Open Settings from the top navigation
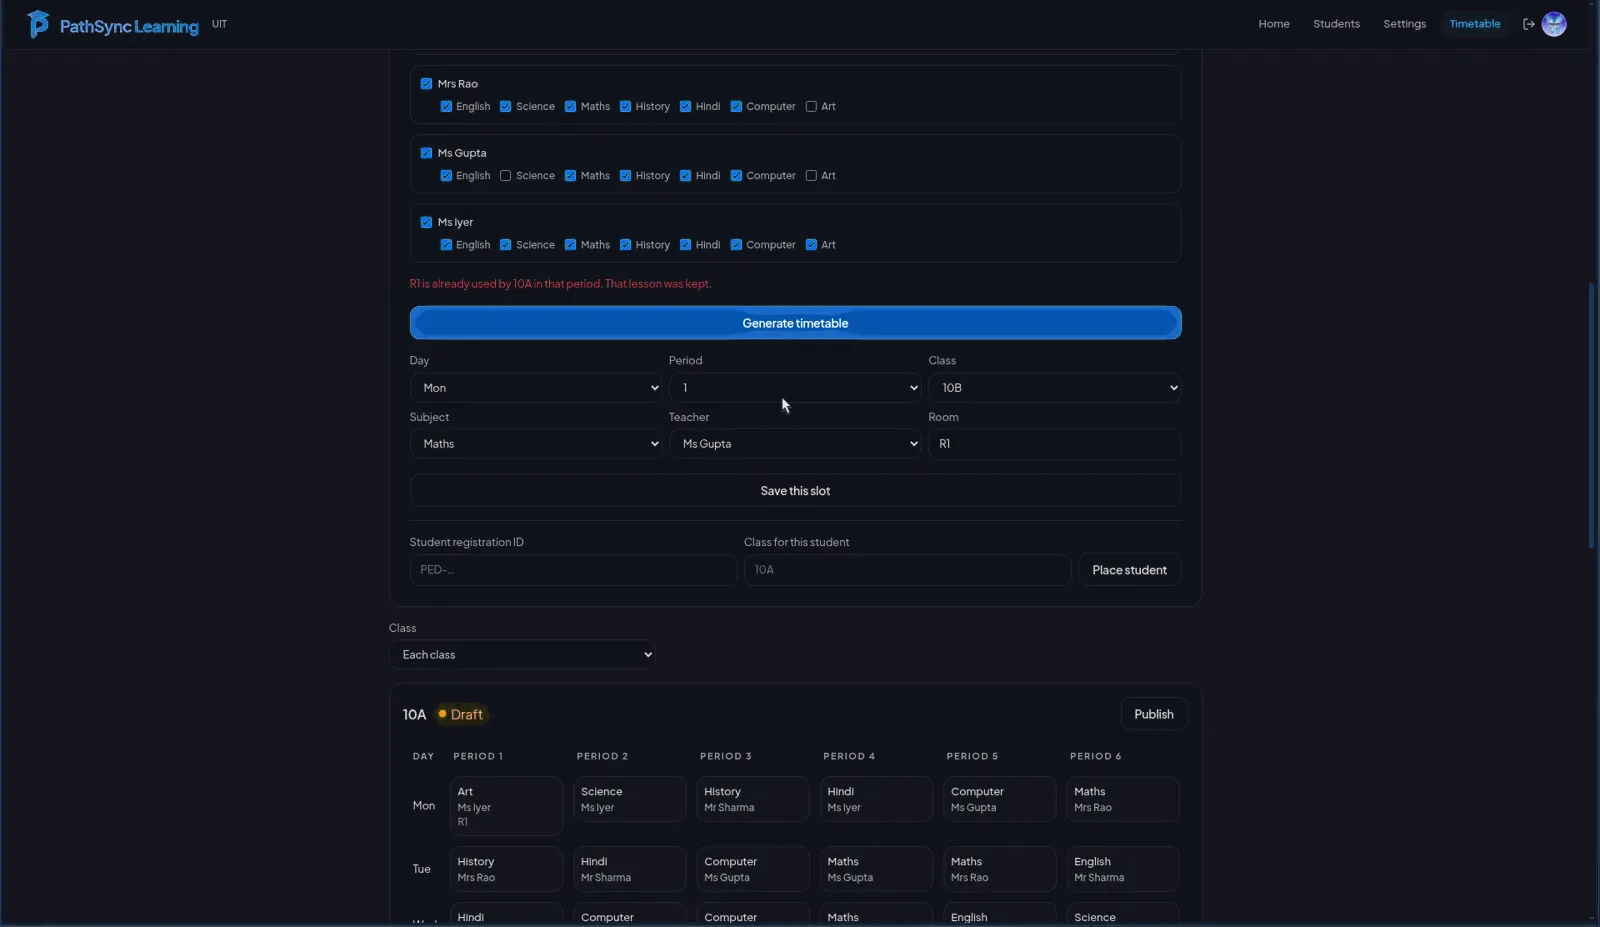 point(1404,24)
